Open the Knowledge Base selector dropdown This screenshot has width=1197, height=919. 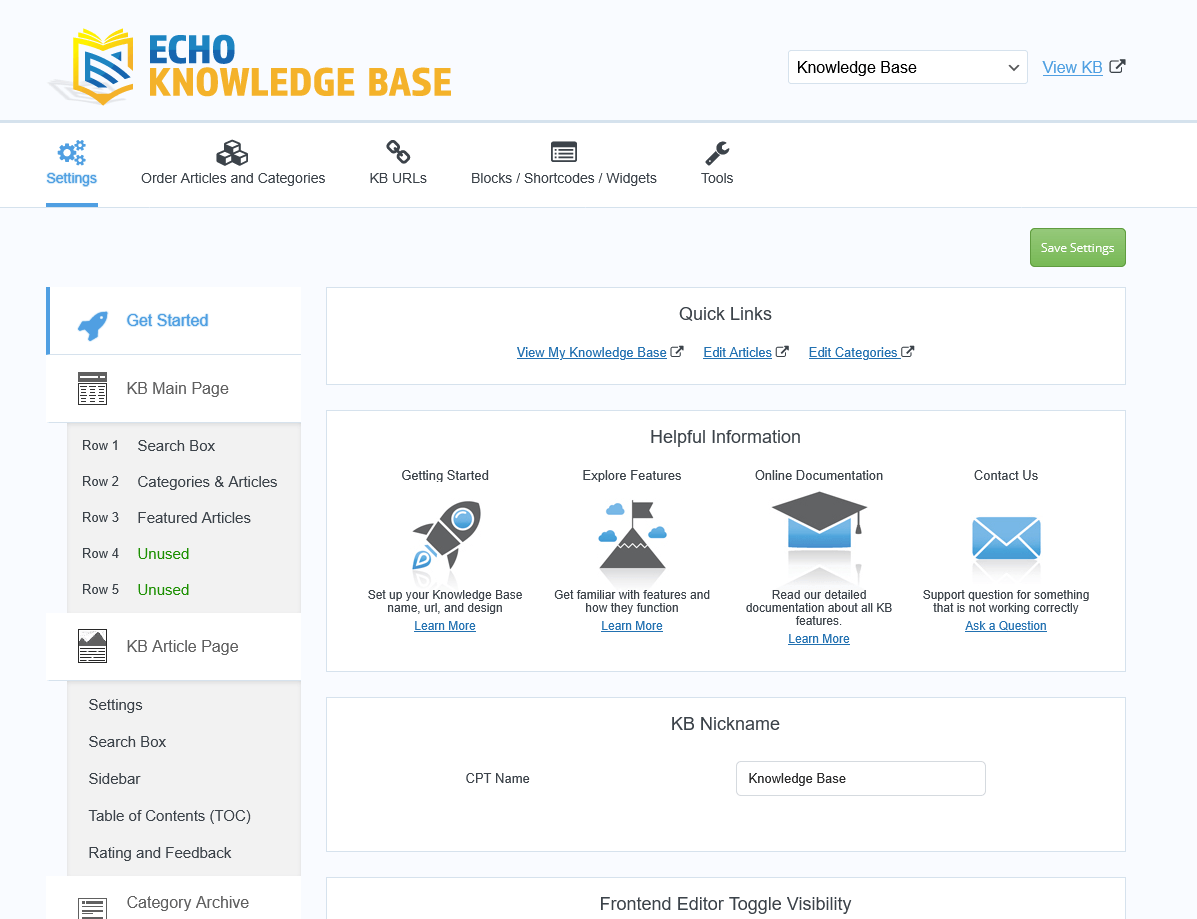coord(908,67)
